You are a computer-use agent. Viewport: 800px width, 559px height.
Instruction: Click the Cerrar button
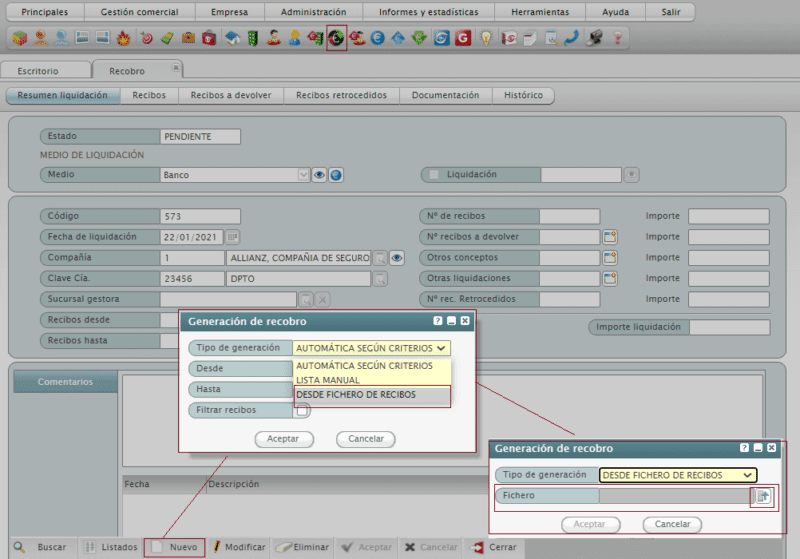495,547
